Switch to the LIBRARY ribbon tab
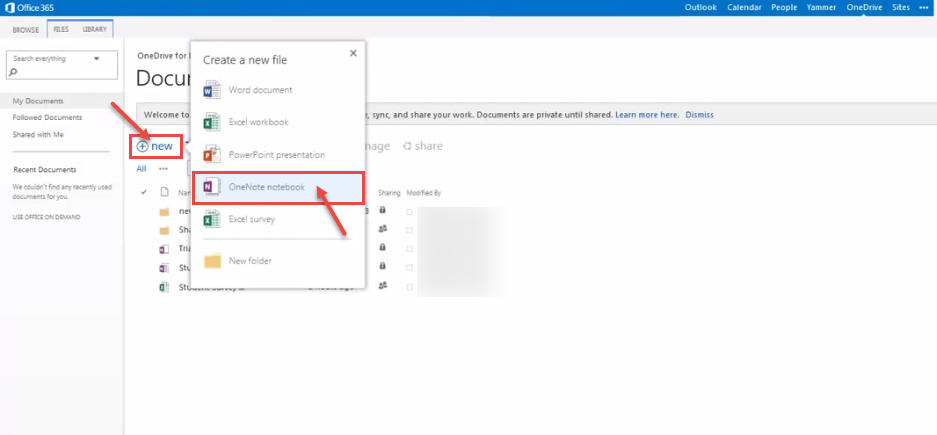Viewport: 937px width, 435px height. coord(94,29)
